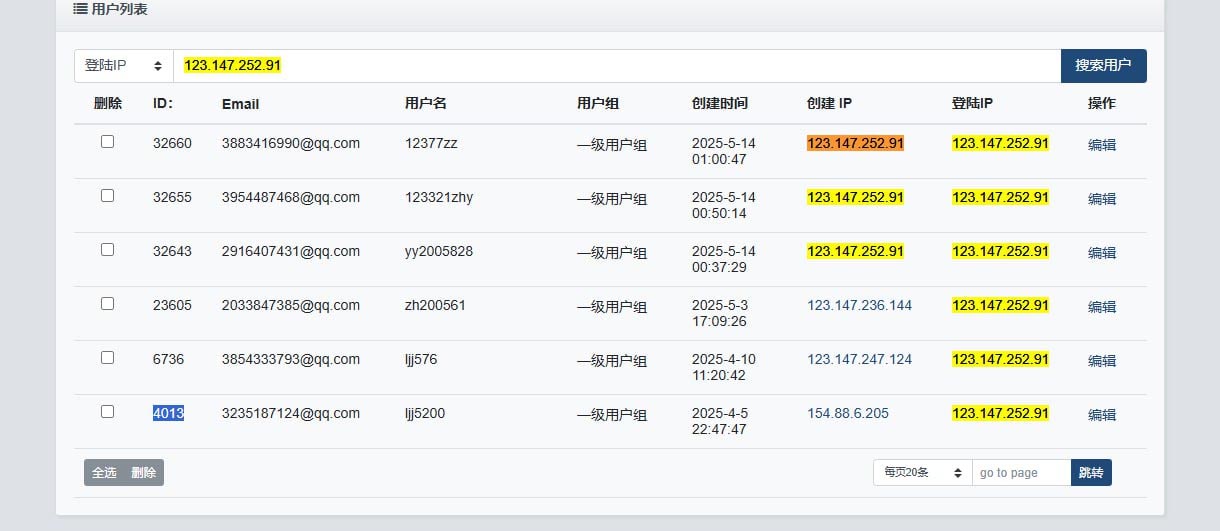Click creation IP 154.88.6.205 link
Screen dimensions: 1220x531
847,413
